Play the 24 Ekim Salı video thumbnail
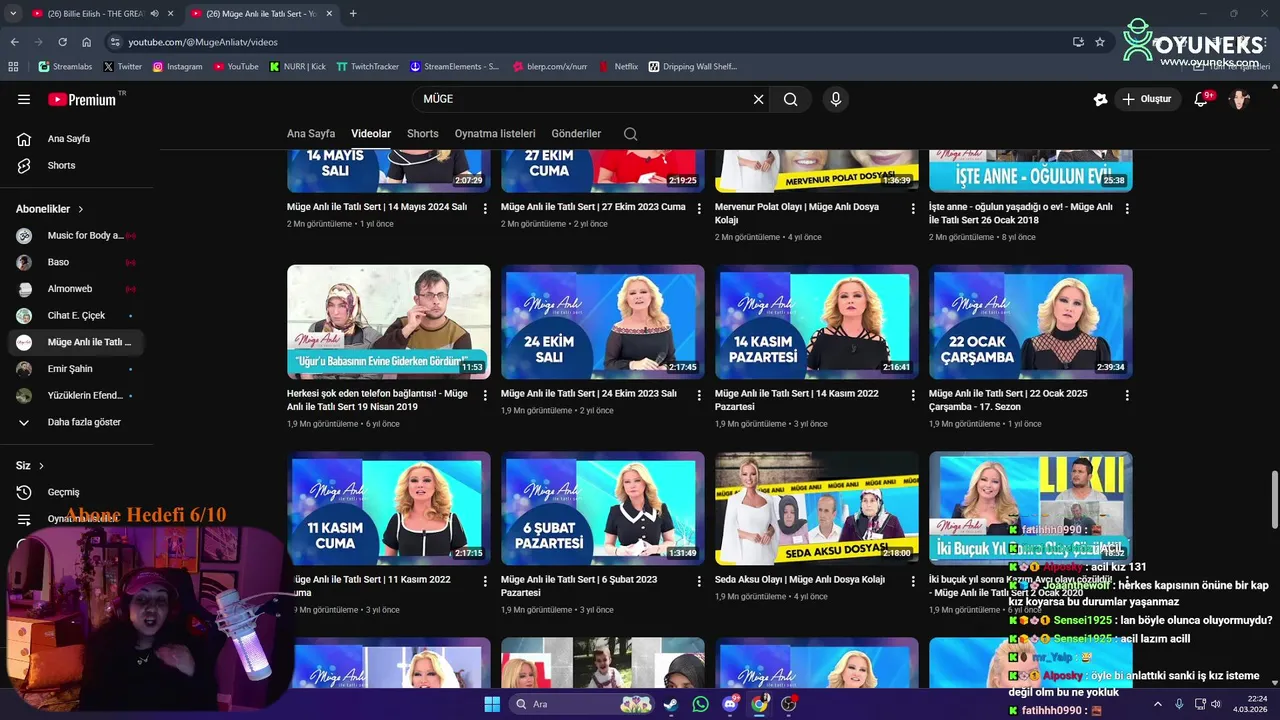1280x720 pixels. tap(603, 322)
